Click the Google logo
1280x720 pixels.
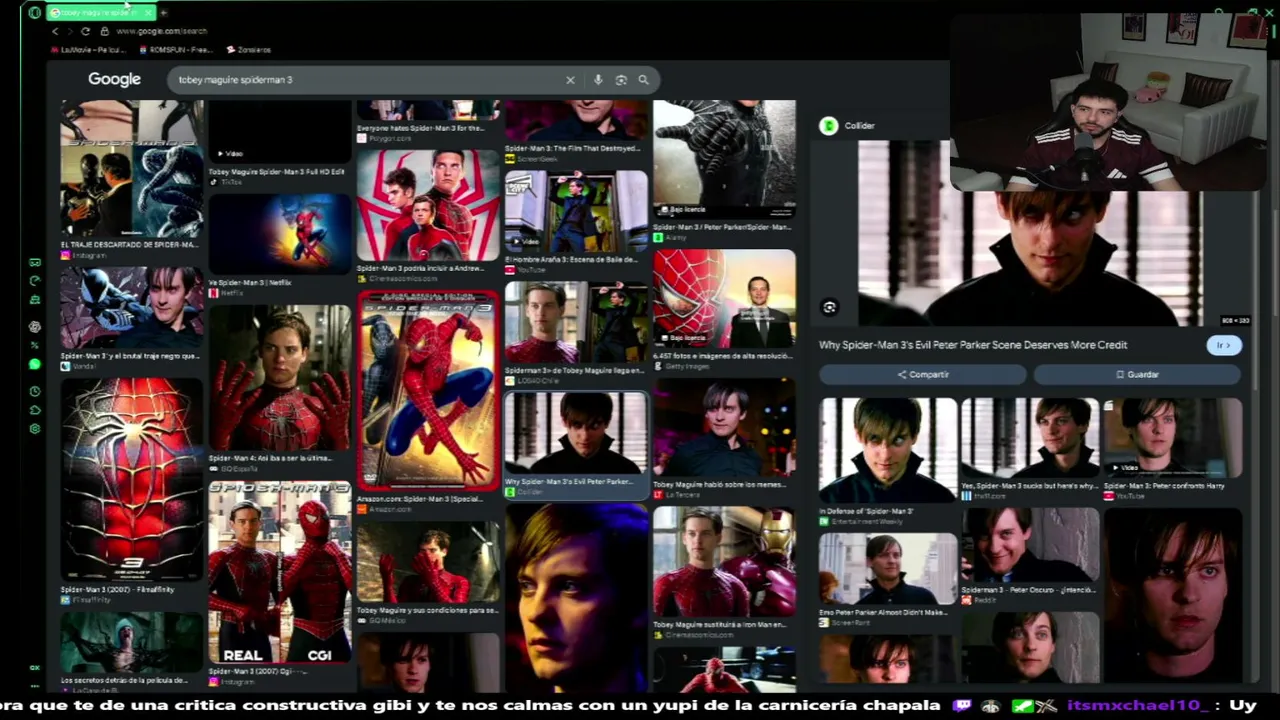click(x=114, y=79)
